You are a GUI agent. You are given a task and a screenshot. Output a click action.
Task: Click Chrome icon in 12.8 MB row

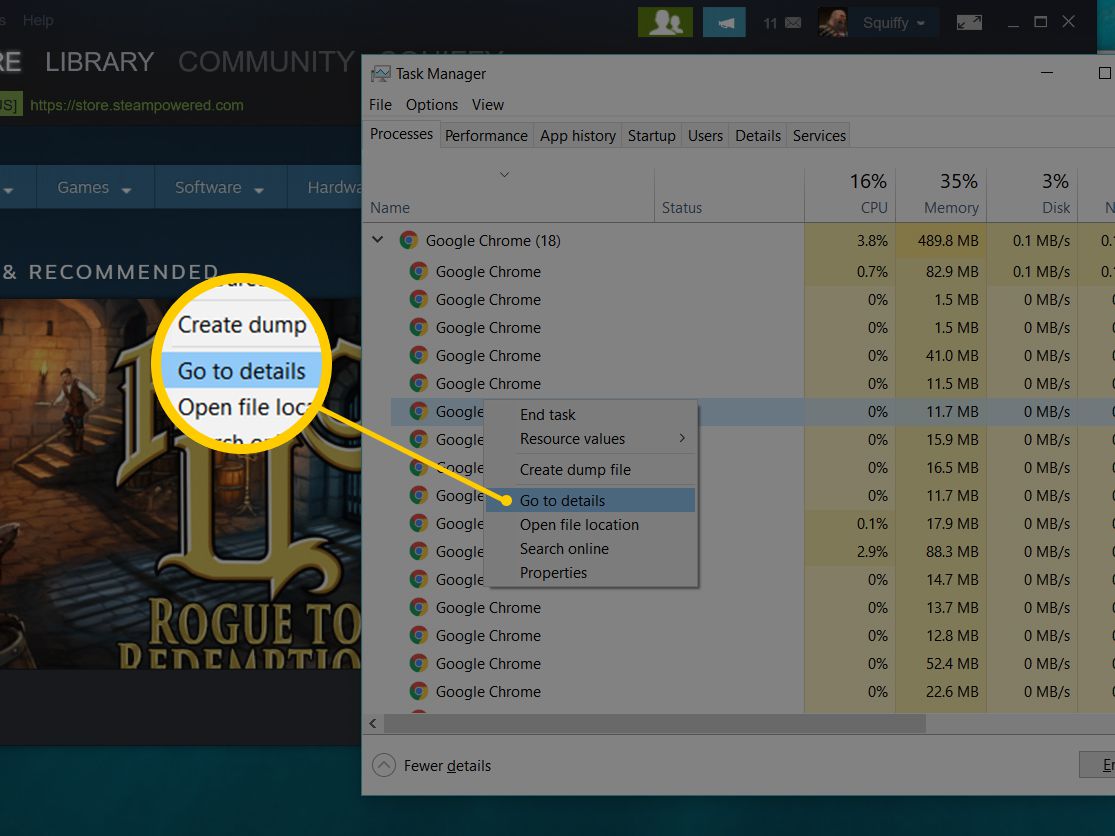[418, 635]
